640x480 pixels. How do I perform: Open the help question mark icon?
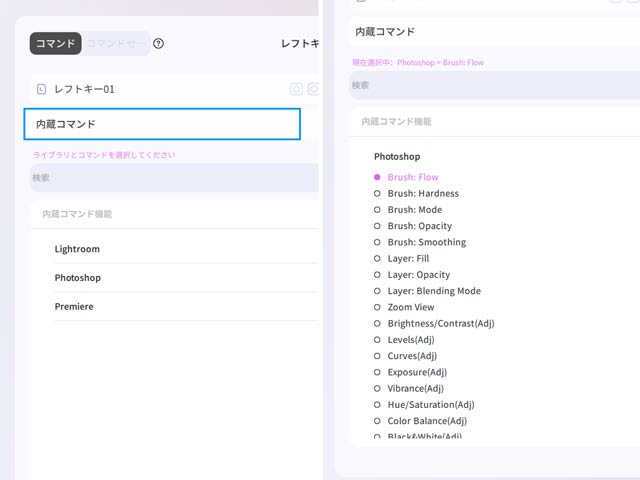tap(158, 43)
